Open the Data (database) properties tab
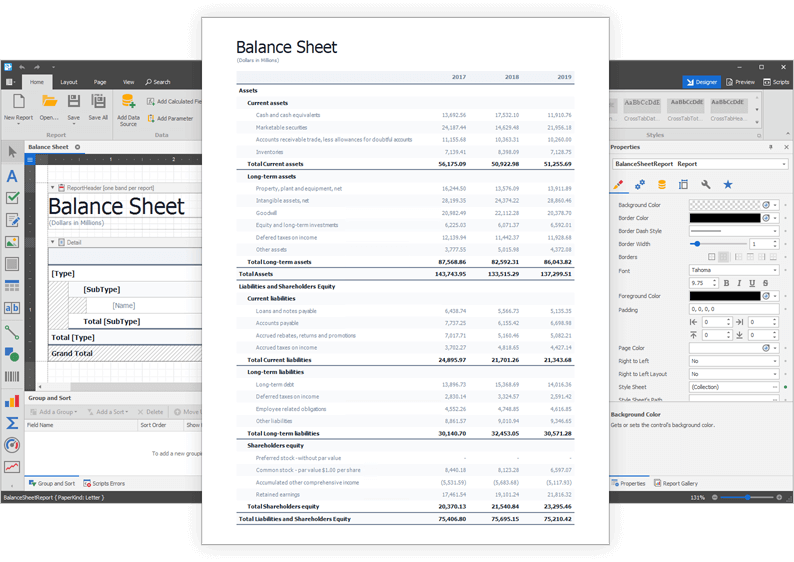 (x=662, y=185)
